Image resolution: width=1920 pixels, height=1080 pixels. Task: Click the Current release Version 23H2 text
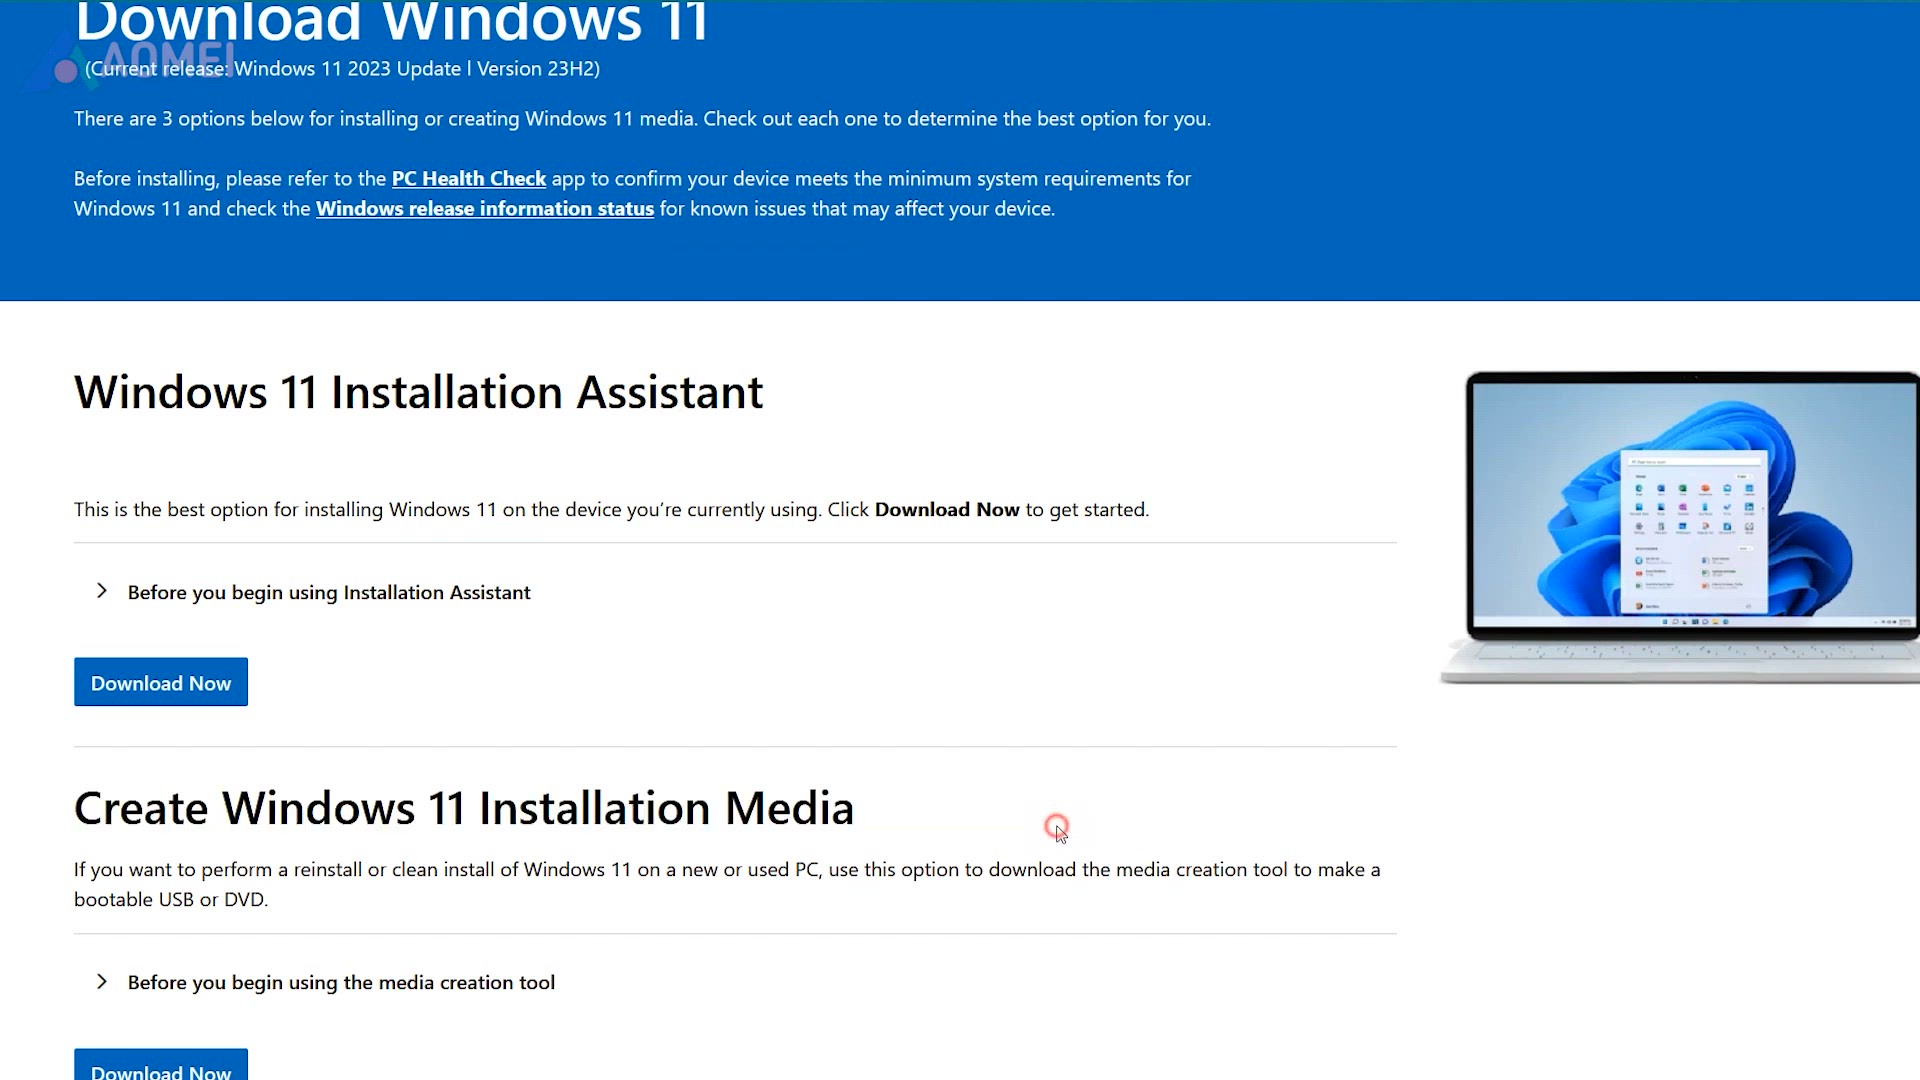(342, 69)
